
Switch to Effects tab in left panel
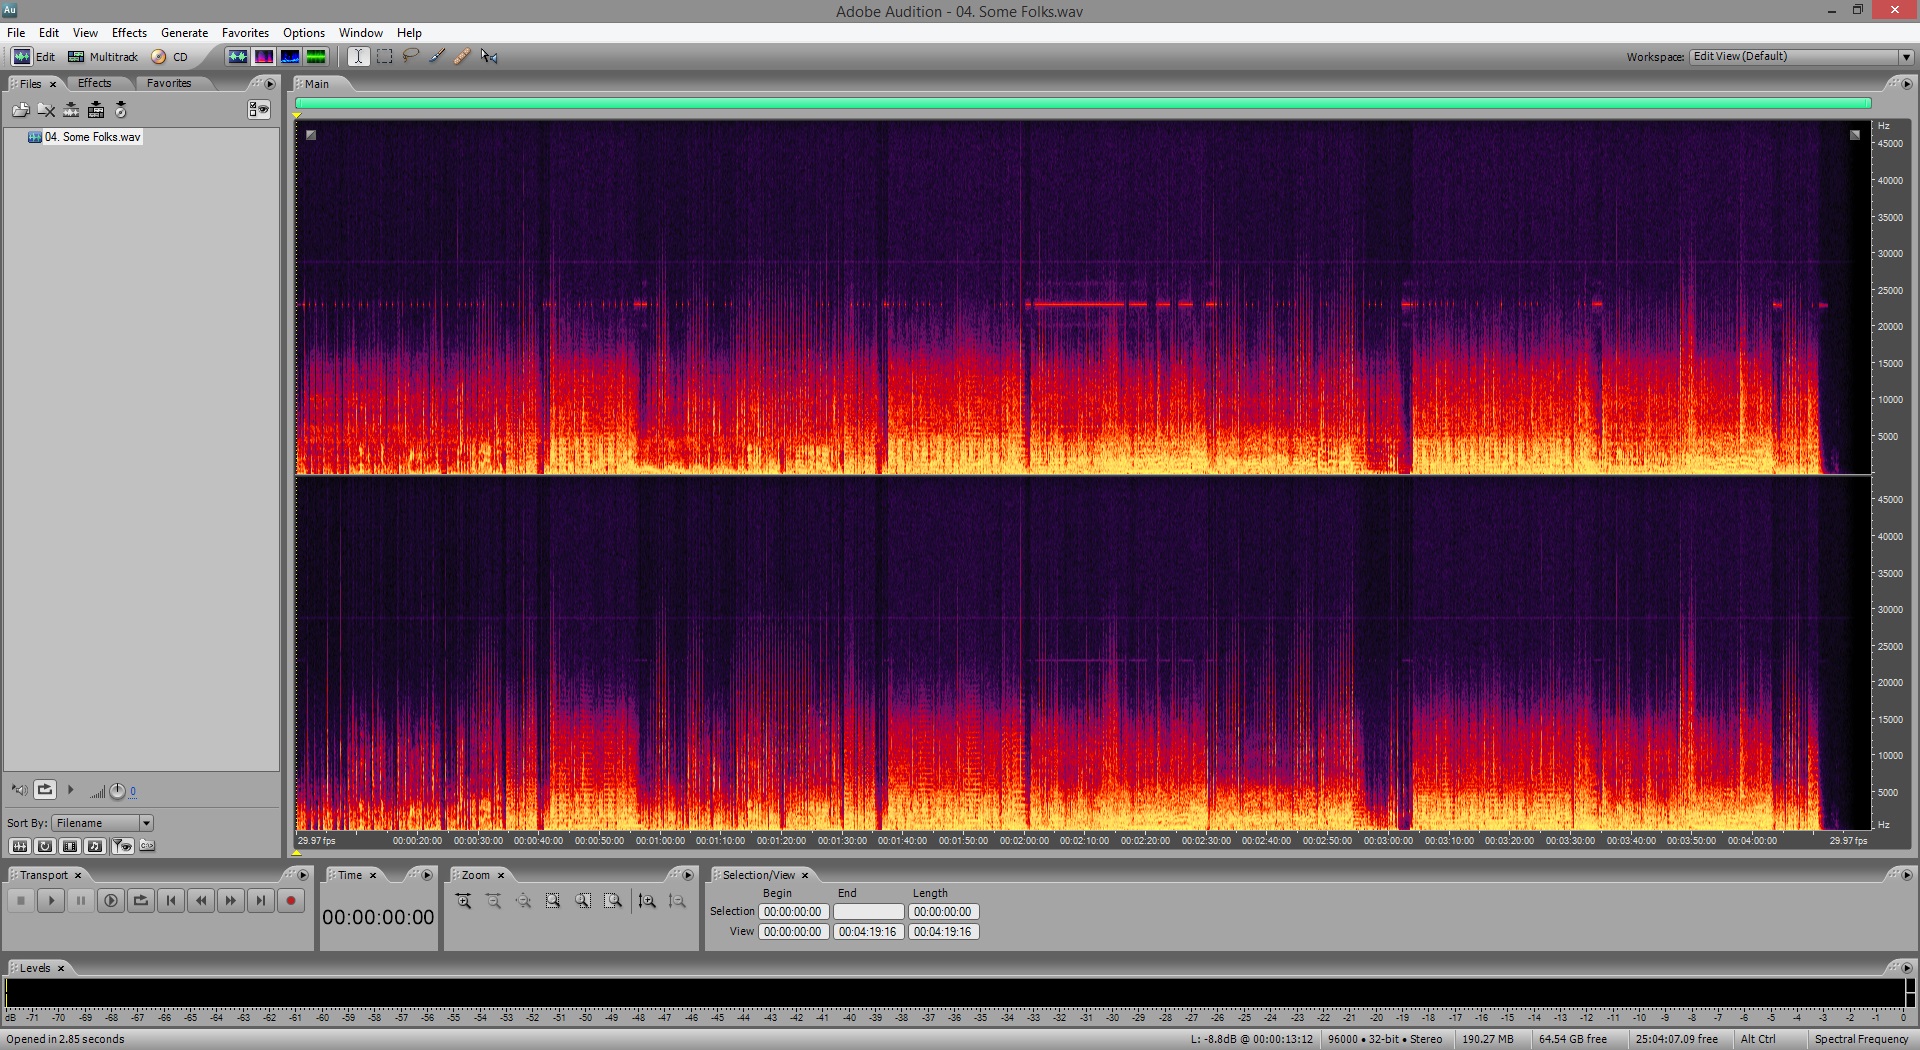[95, 83]
